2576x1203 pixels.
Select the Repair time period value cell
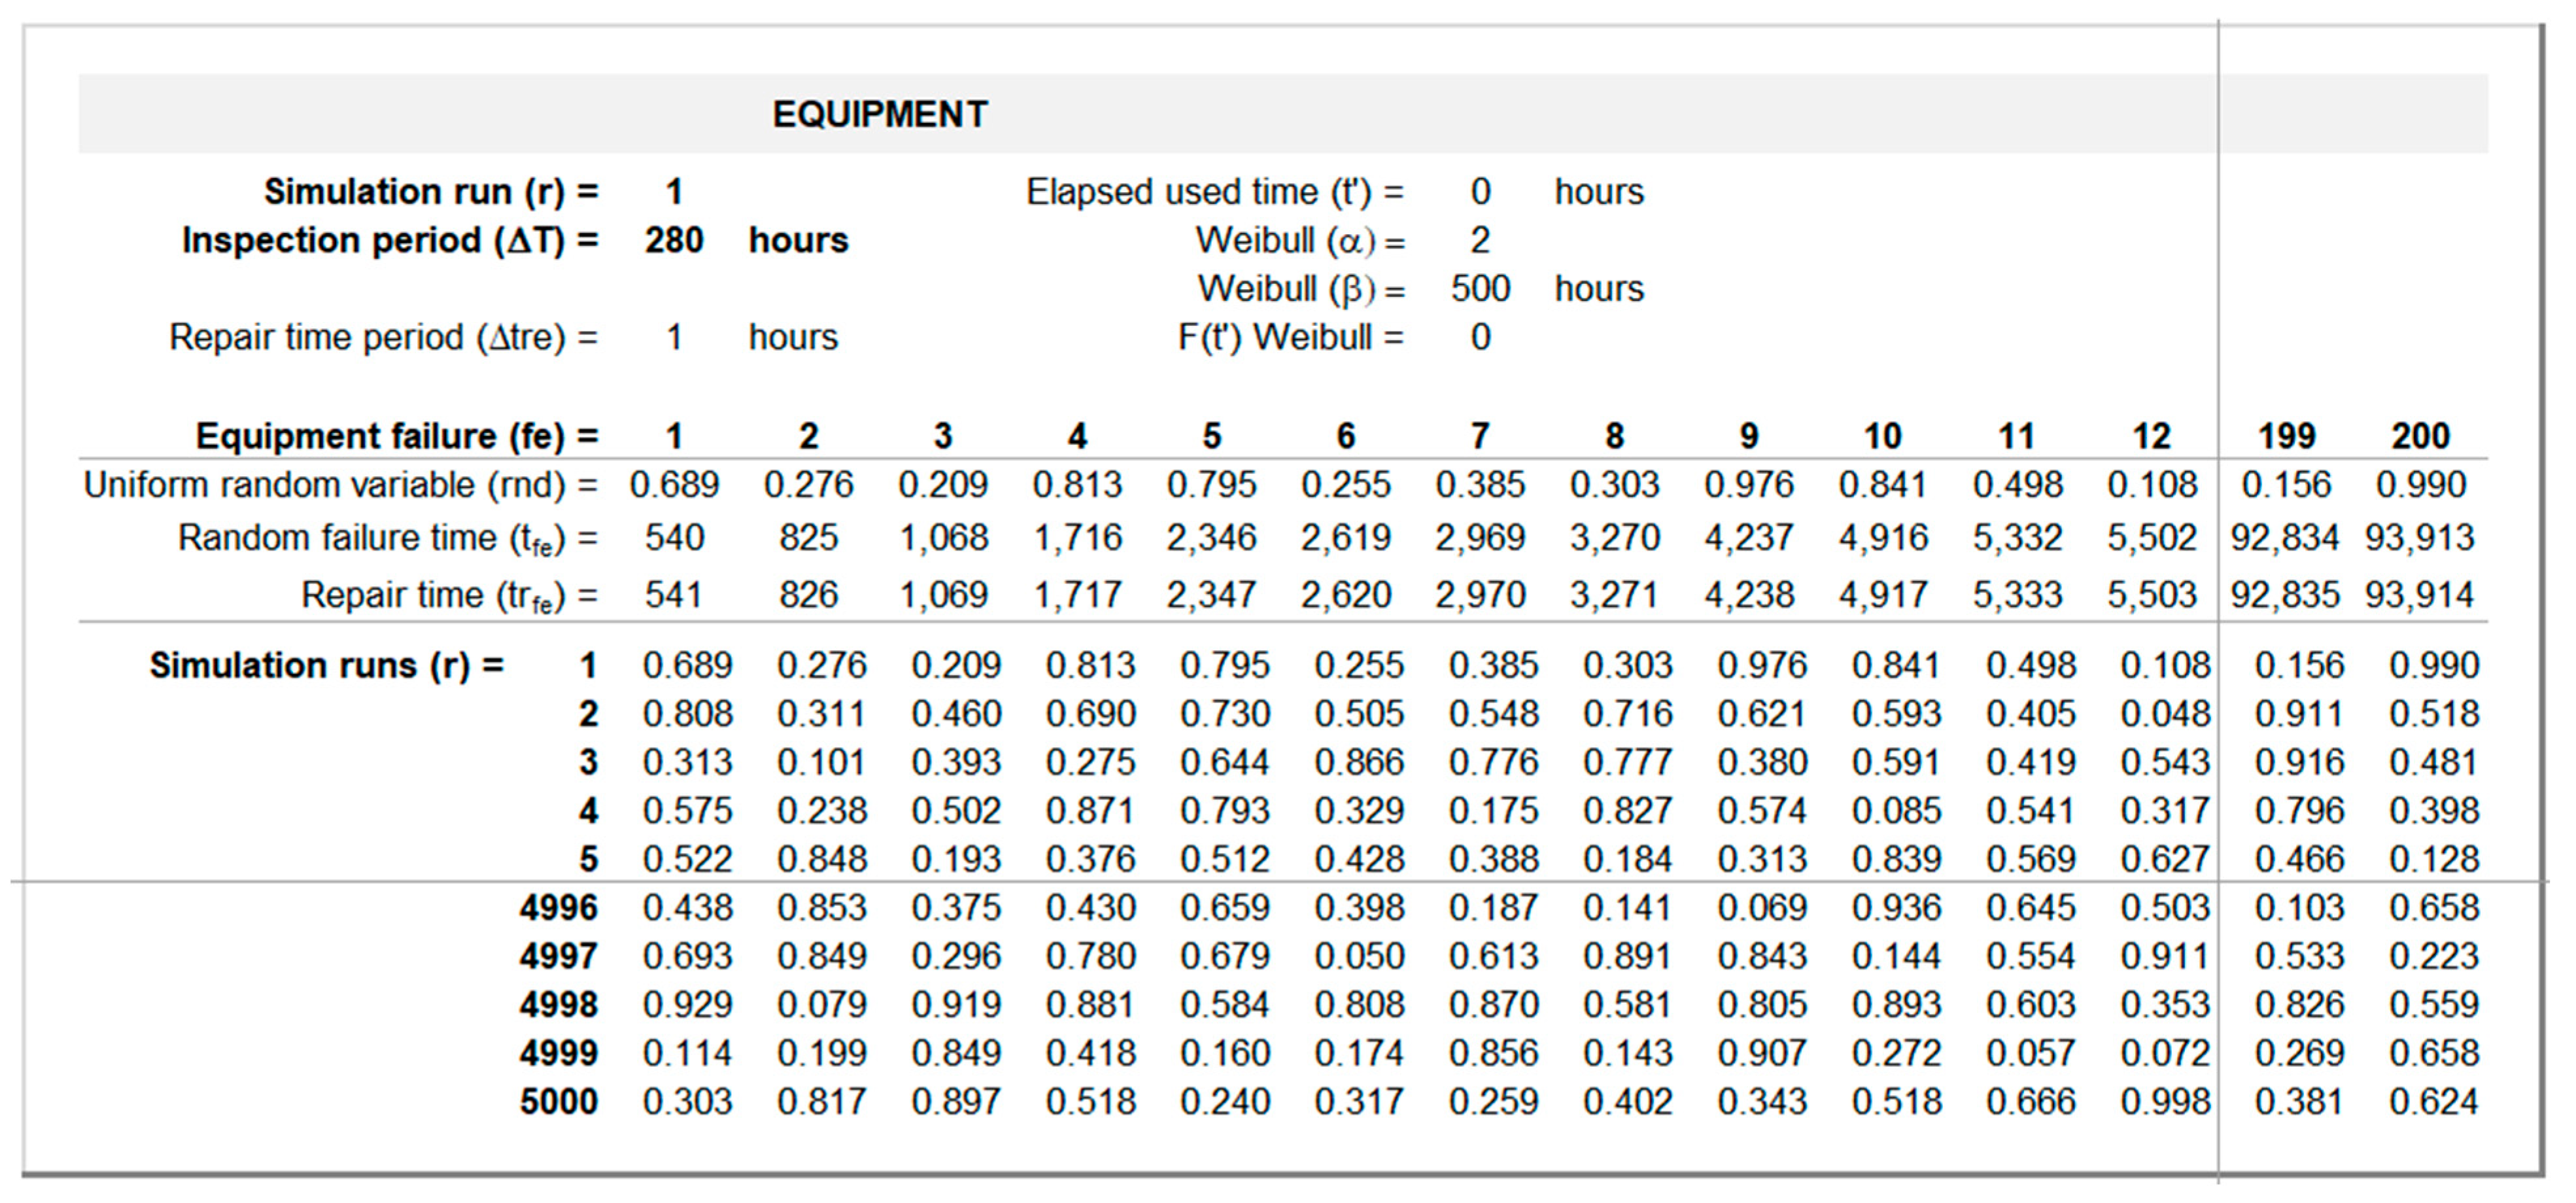(x=674, y=337)
